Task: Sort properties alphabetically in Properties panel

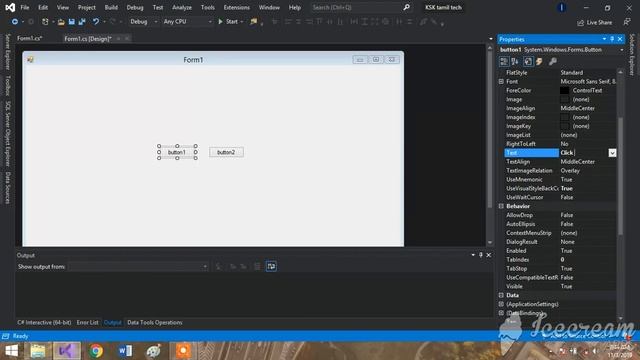Action: click(x=515, y=61)
